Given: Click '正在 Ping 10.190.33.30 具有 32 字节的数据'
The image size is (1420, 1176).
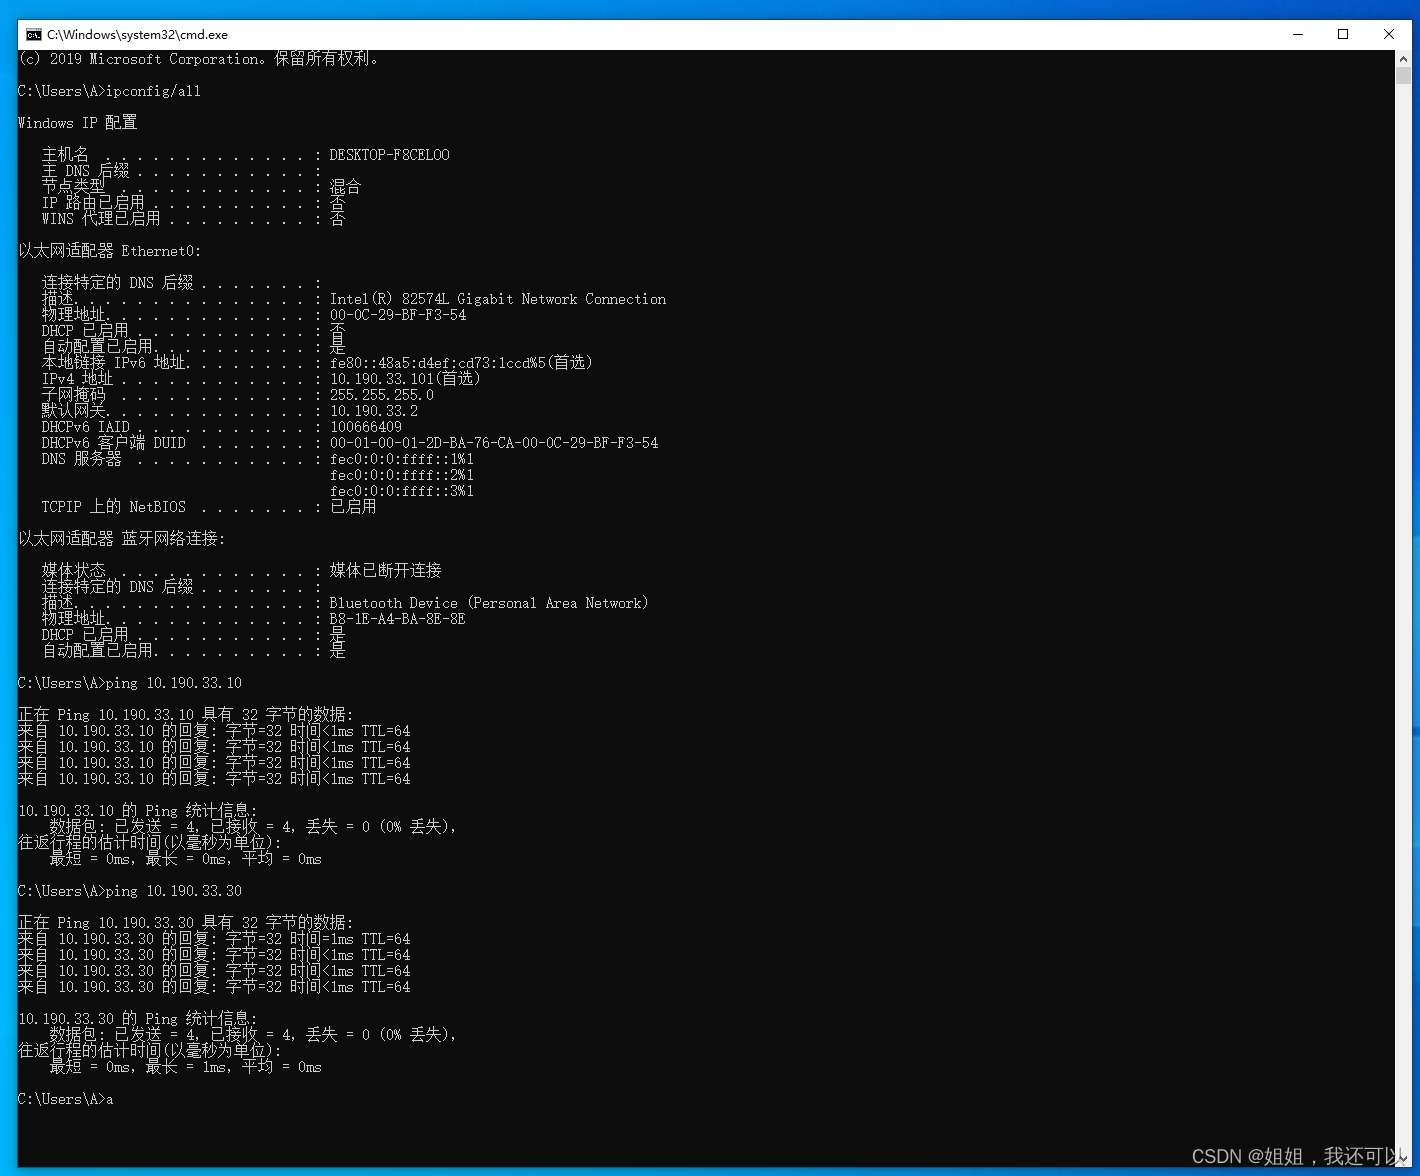Looking at the screenshot, I should tap(185, 923).
